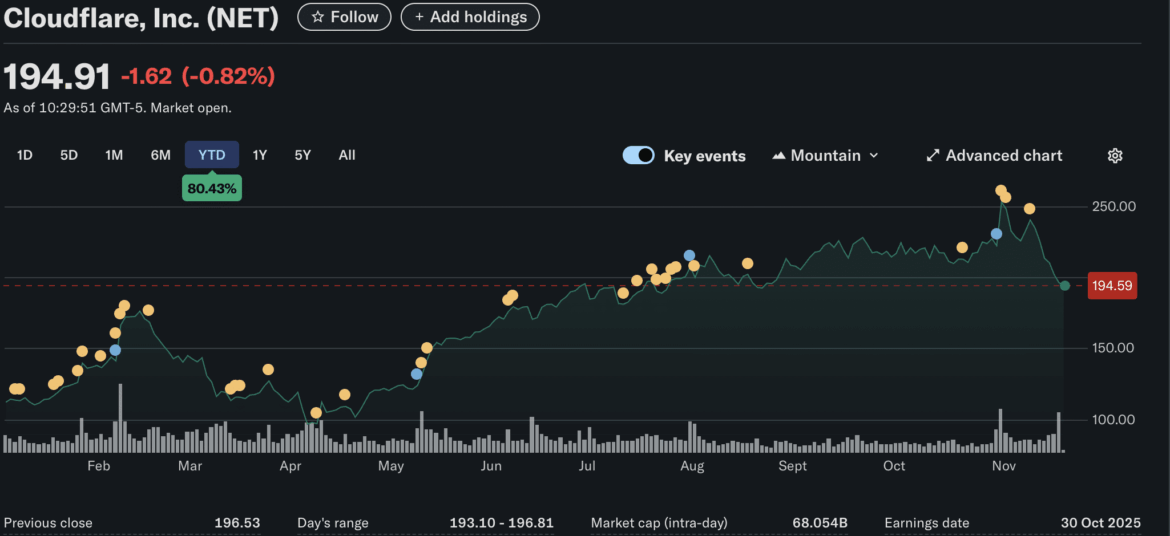Click the blue event dot near August
The height and width of the screenshot is (536, 1170).
click(x=689, y=256)
